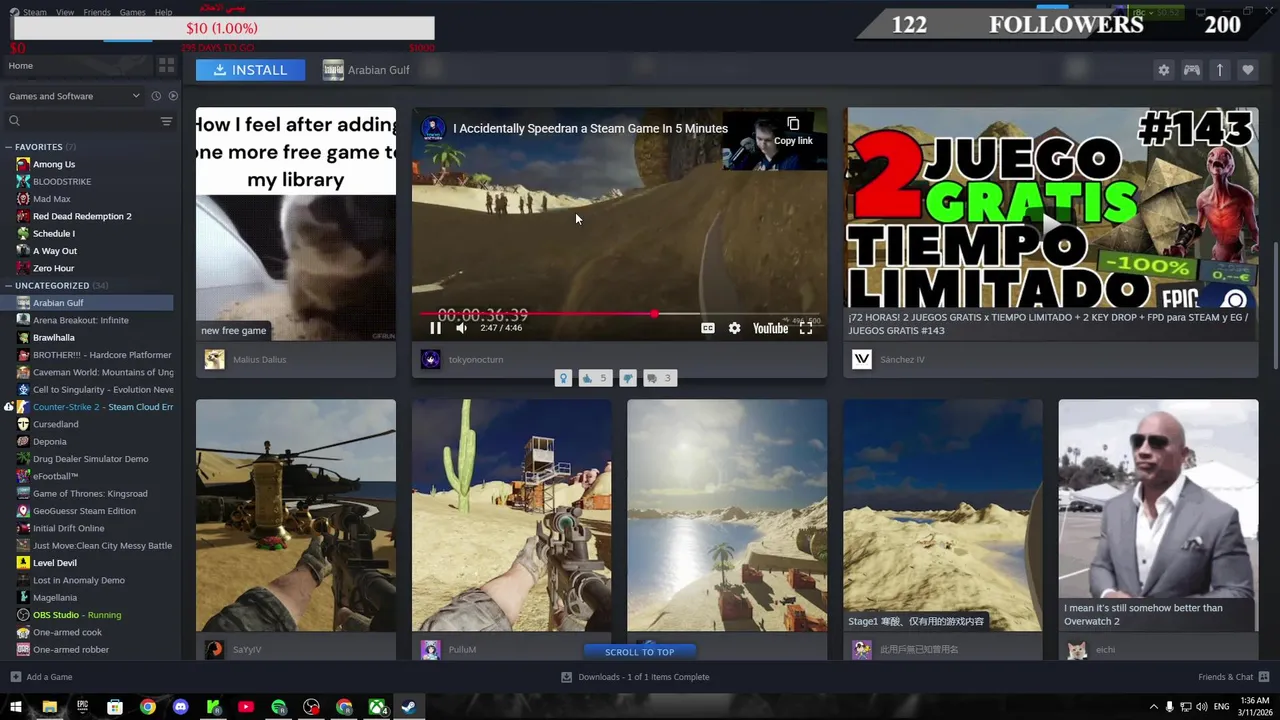Select GeoGuessr Steam Edition

(x=84, y=511)
